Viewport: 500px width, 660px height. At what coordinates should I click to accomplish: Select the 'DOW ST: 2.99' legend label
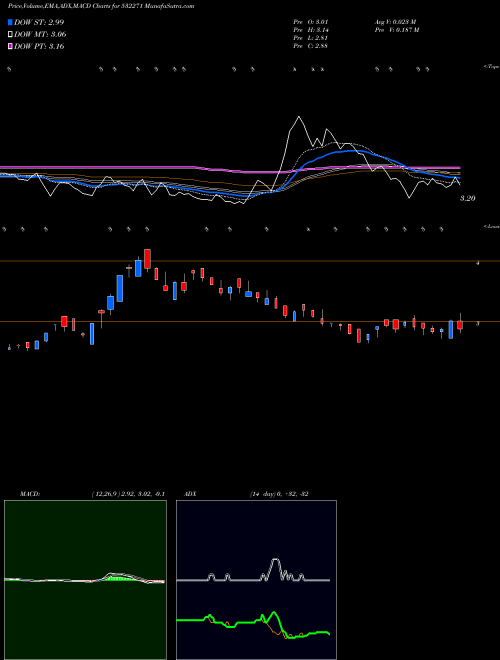[39, 22]
